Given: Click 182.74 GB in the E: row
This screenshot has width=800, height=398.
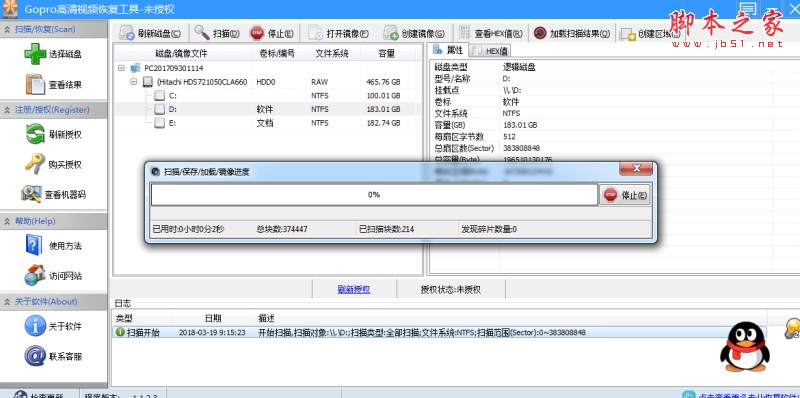Looking at the screenshot, I should [383, 123].
